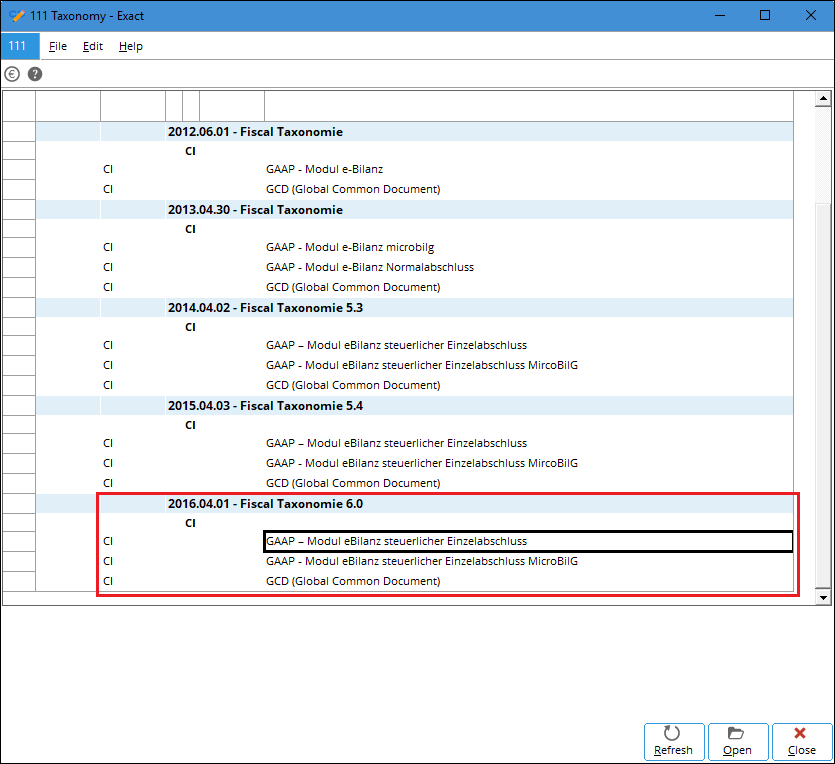Click the Refresh button

(x=674, y=742)
